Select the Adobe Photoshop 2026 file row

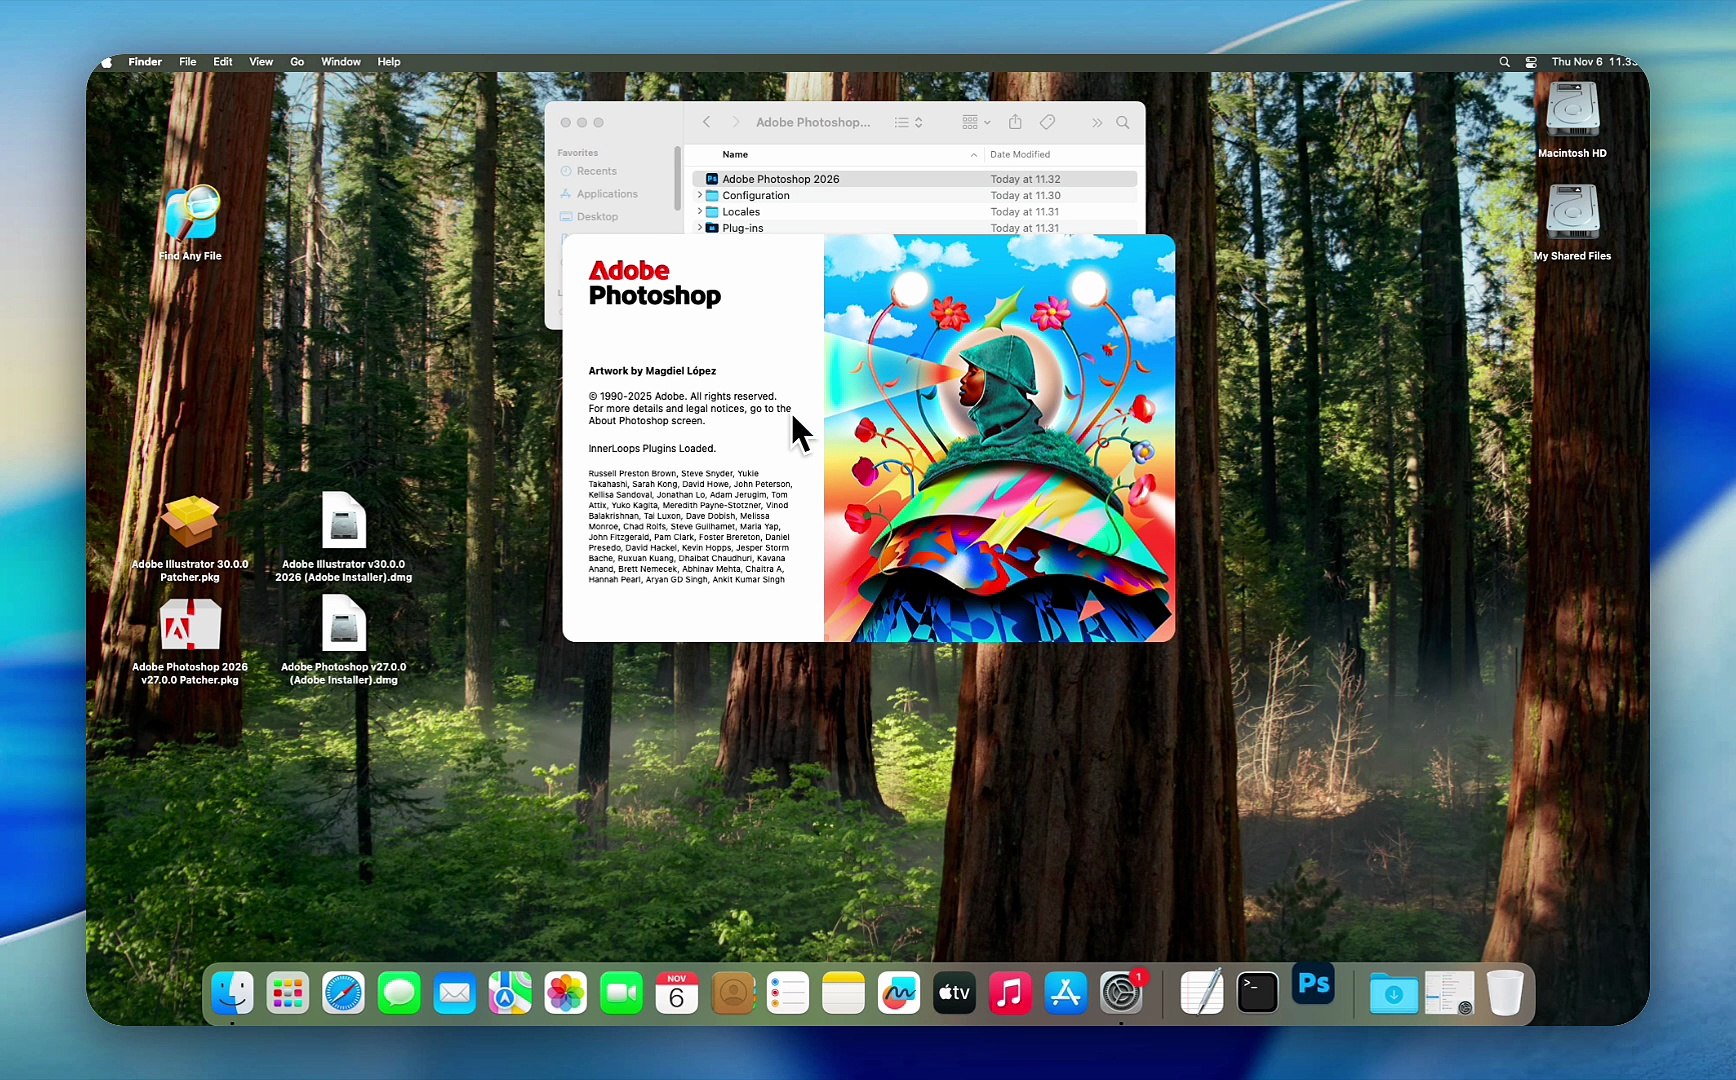pyautogui.click(x=915, y=179)
